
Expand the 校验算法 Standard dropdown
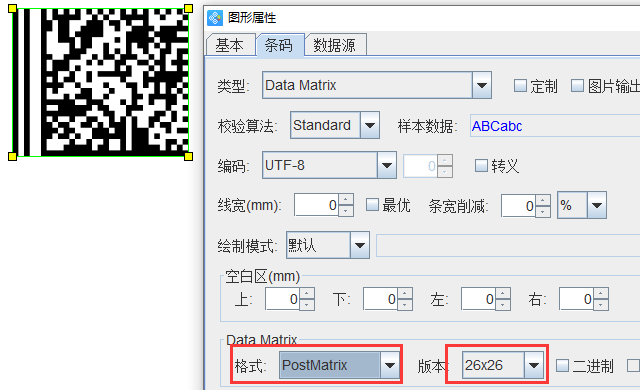point(370,125)
